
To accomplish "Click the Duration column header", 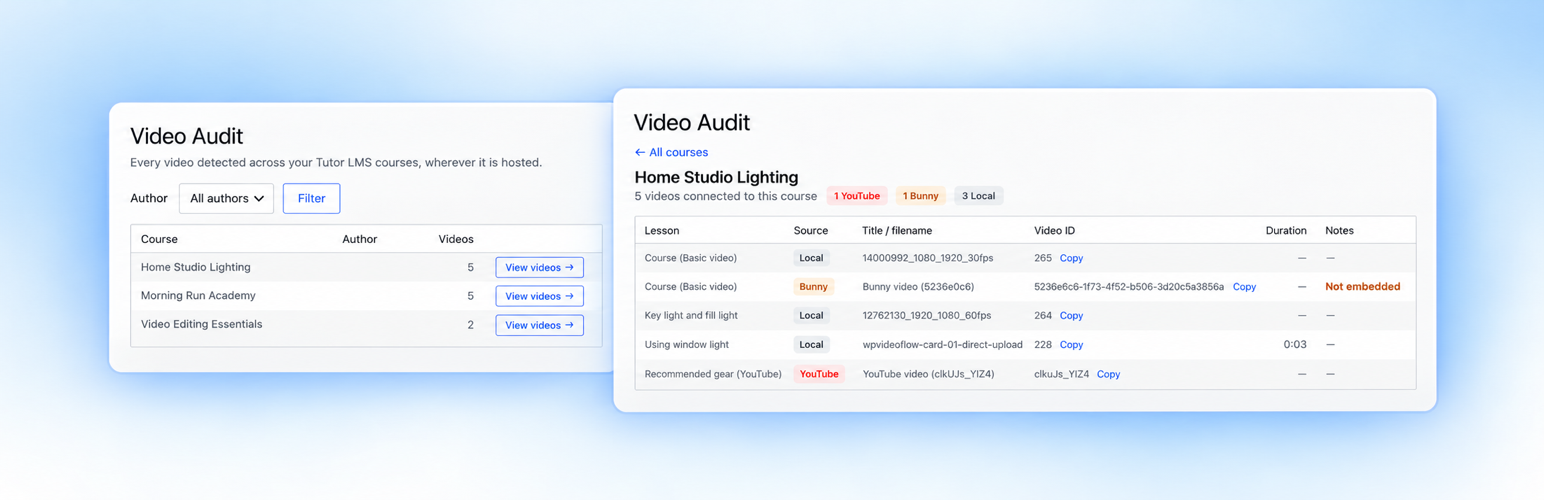I will click(1286, 230).
